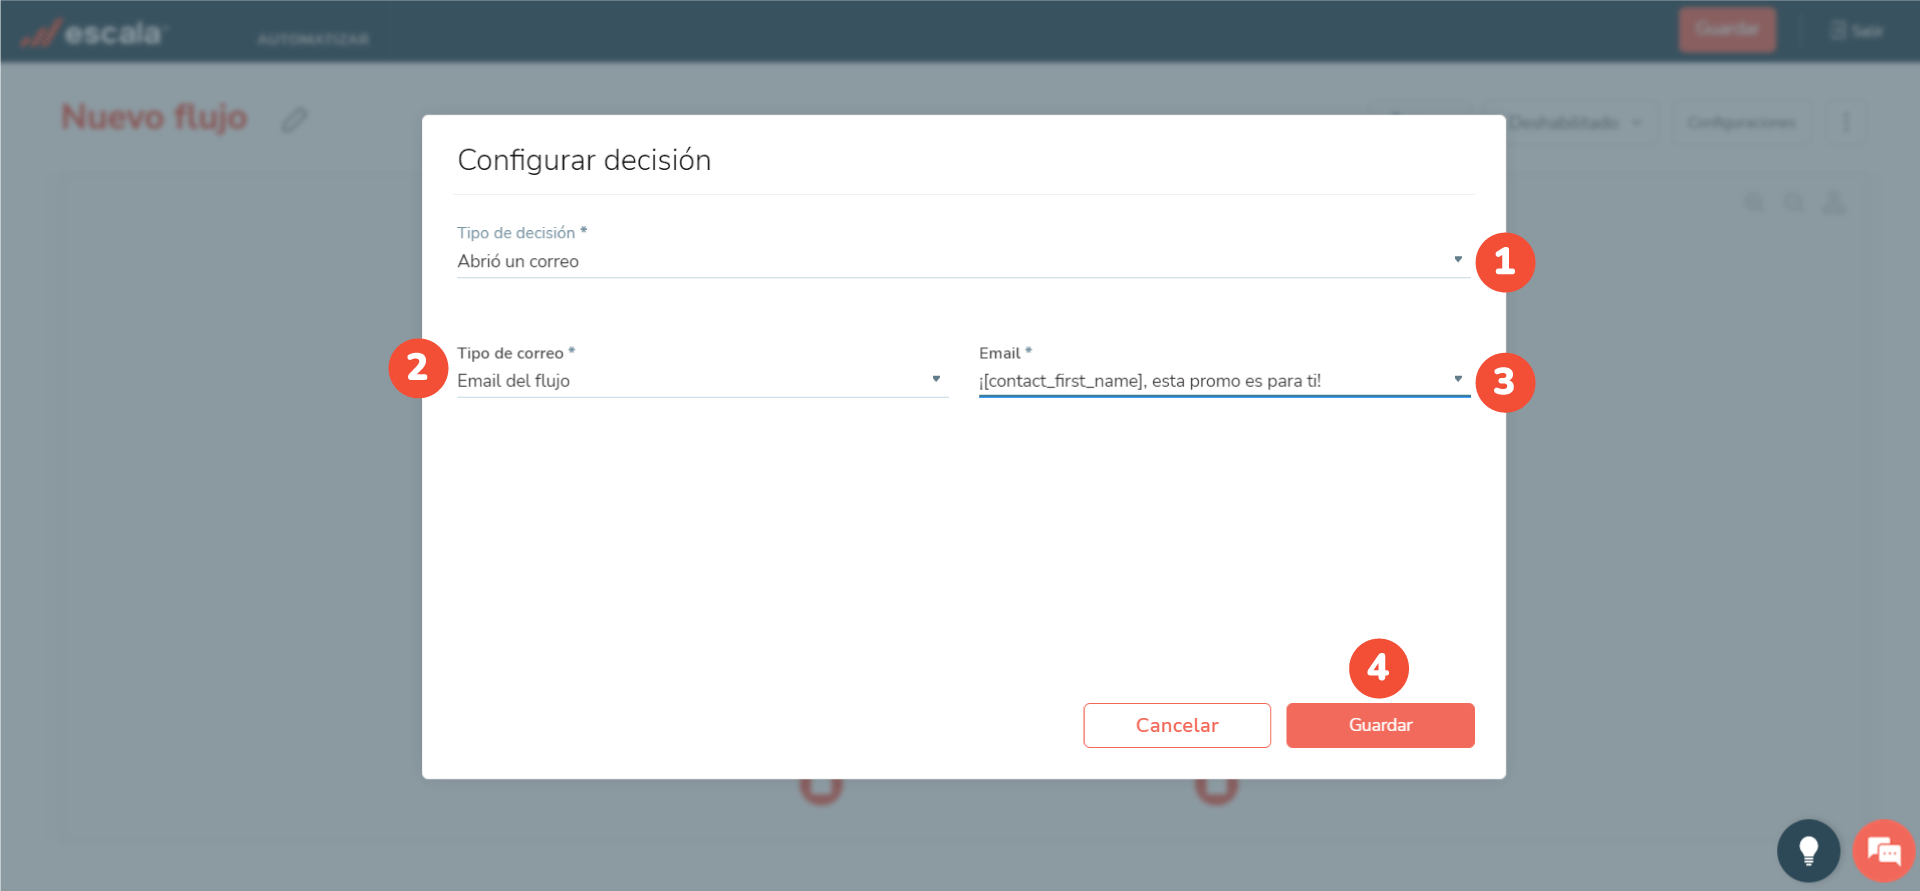Click the zoom out canvas icon
Viewport: 1920px width, 891px height.
[x=1795, y=203]
